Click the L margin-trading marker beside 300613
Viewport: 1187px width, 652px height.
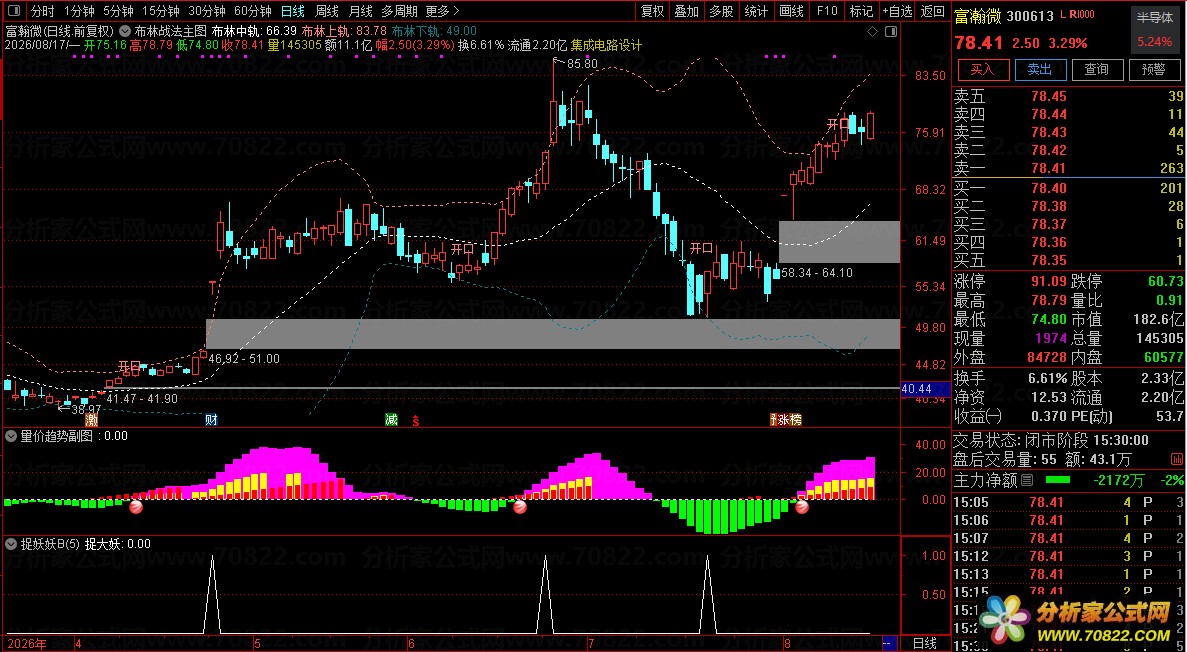1064,14
